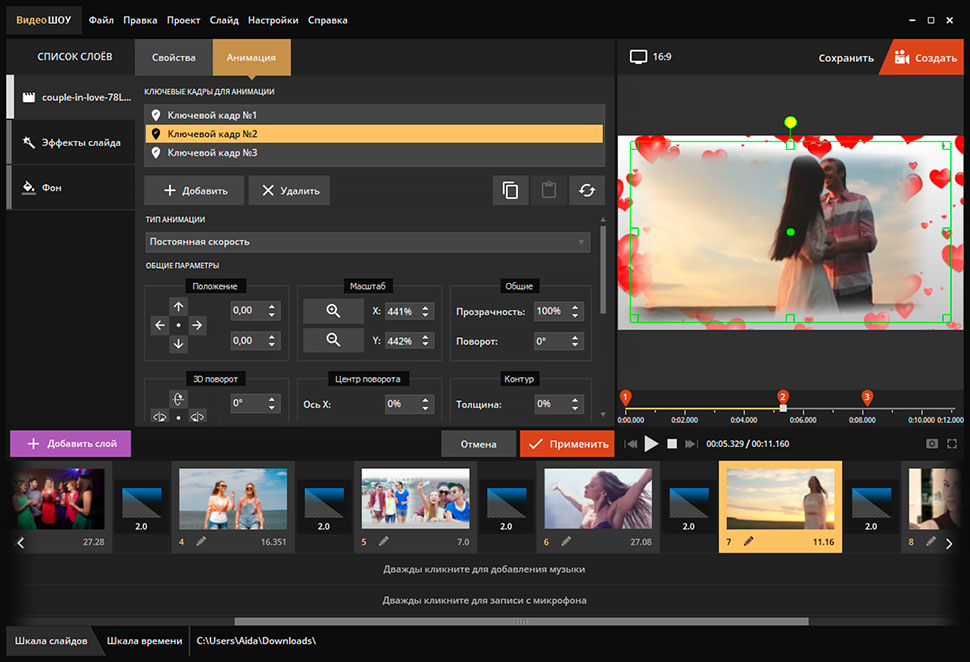The height and width of the screenshot is (662, 970).
Task: Select the Эффекты слайда layer
Action: point(71,142)
